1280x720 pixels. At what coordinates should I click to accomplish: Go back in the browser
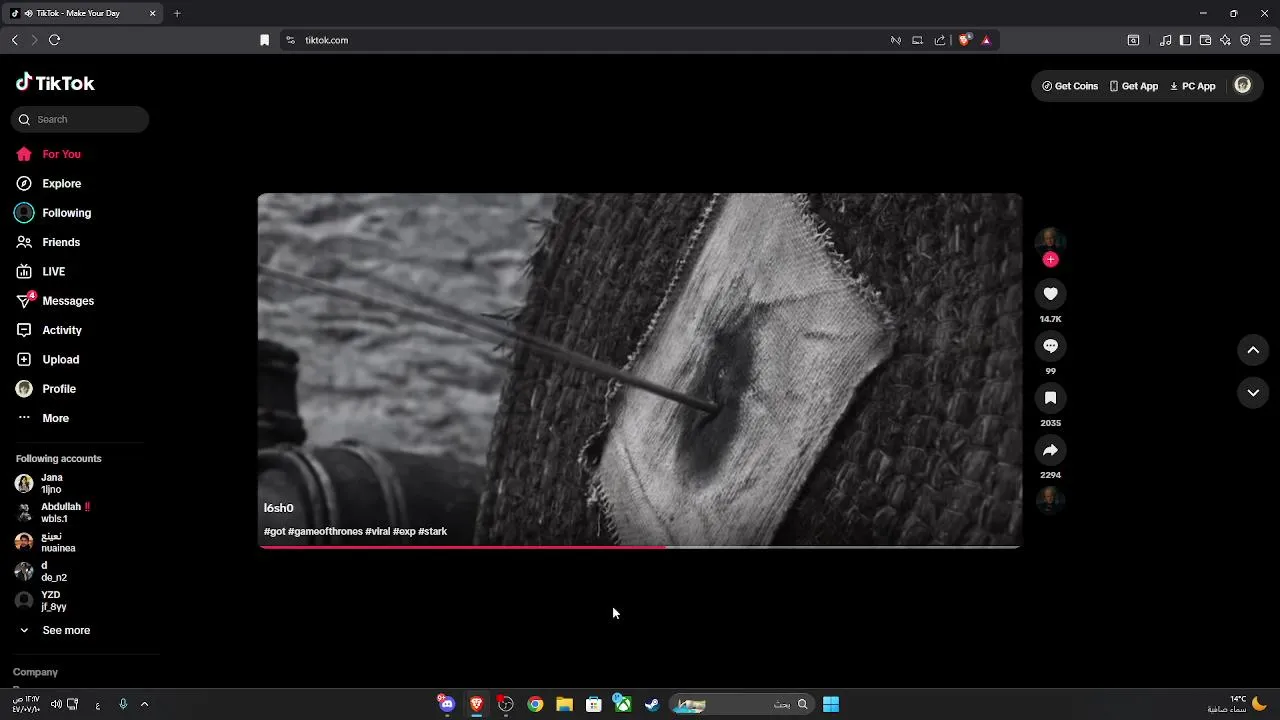pyautogui.click(x=14, y=40)
